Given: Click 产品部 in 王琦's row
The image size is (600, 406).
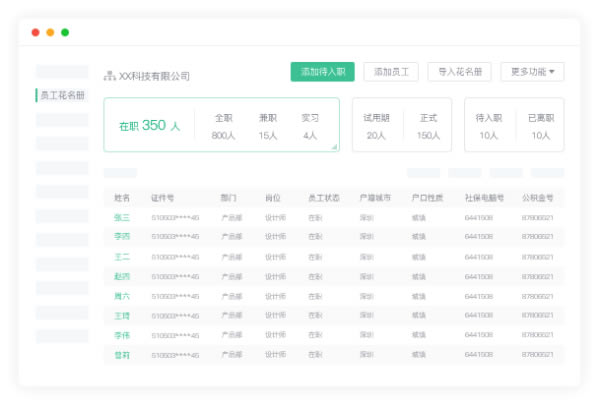Looking at the screenshot, I should tap(232, 315).
